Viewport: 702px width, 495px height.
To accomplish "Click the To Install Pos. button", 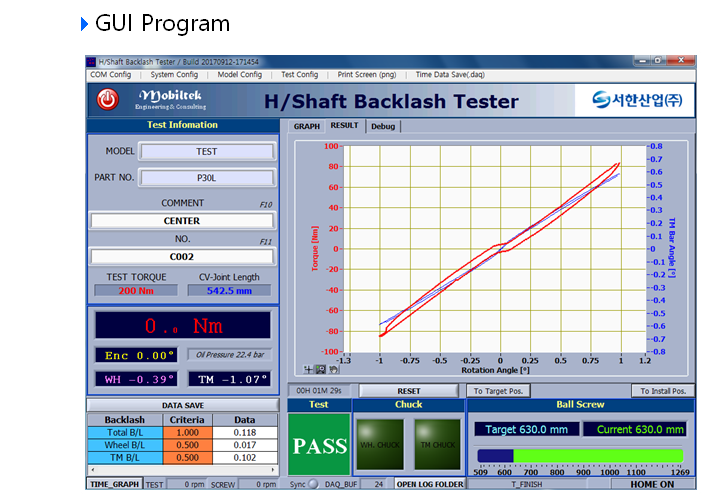I will (663, 391).
